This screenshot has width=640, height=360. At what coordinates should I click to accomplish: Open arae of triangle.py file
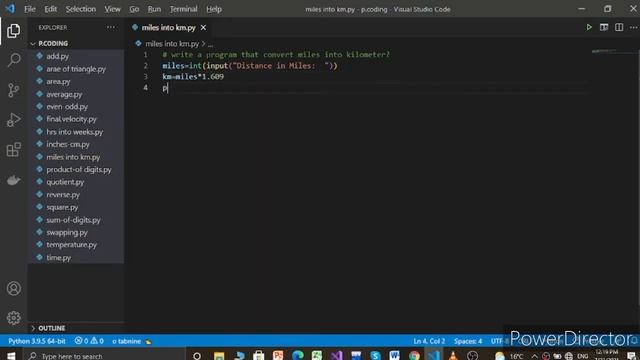tap(76, 69)
